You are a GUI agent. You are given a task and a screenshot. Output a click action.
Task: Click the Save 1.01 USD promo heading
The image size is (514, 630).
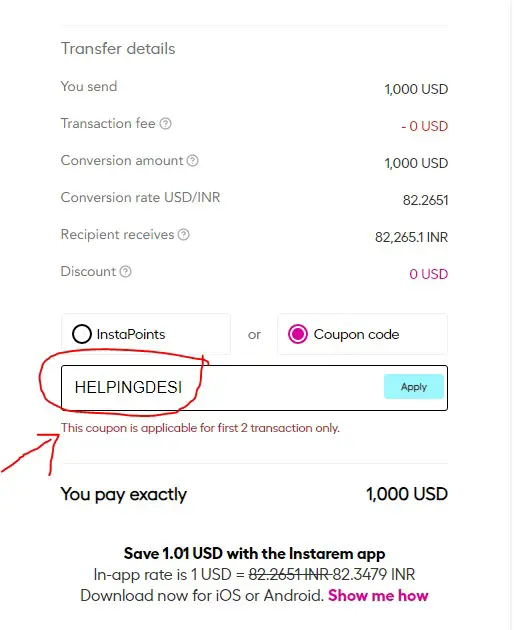(254, 554)
